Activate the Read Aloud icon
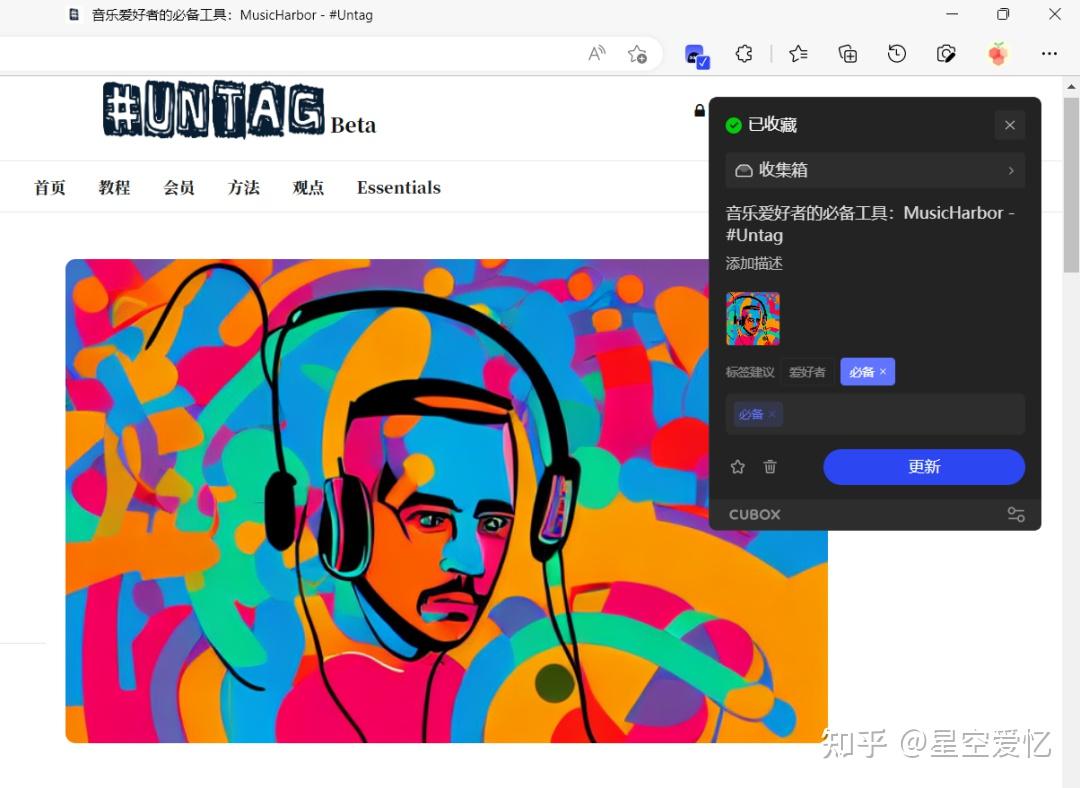This screenshot has width=1080, height=788. 596,54
